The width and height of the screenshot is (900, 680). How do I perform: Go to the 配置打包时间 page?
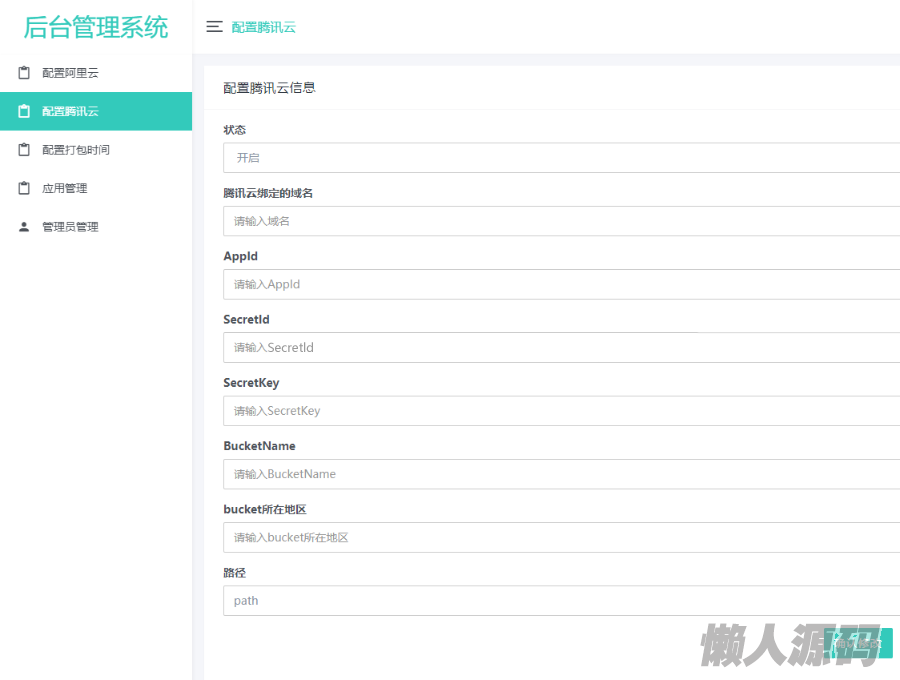pyautogui.click(x=76, y=150)
